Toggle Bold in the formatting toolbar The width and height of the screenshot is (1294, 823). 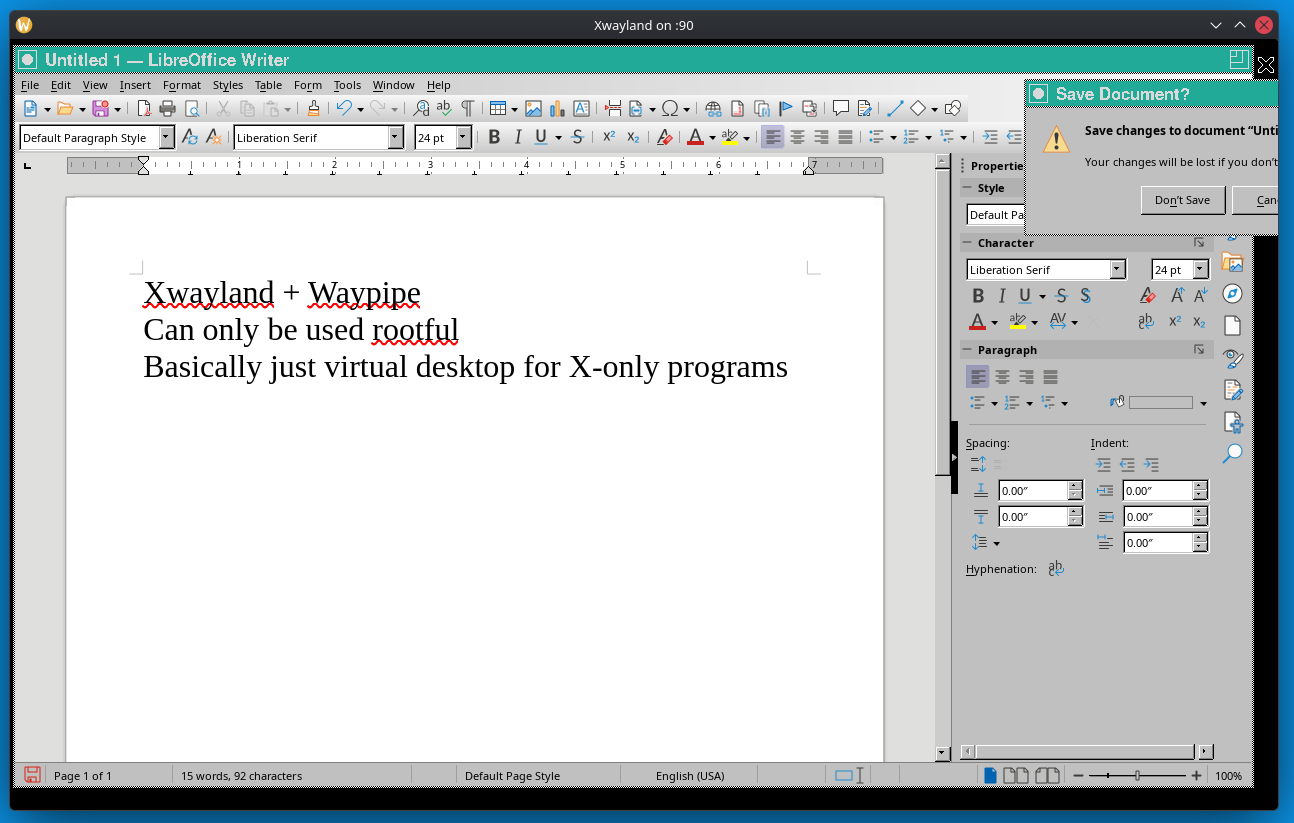tap(494, 137)
